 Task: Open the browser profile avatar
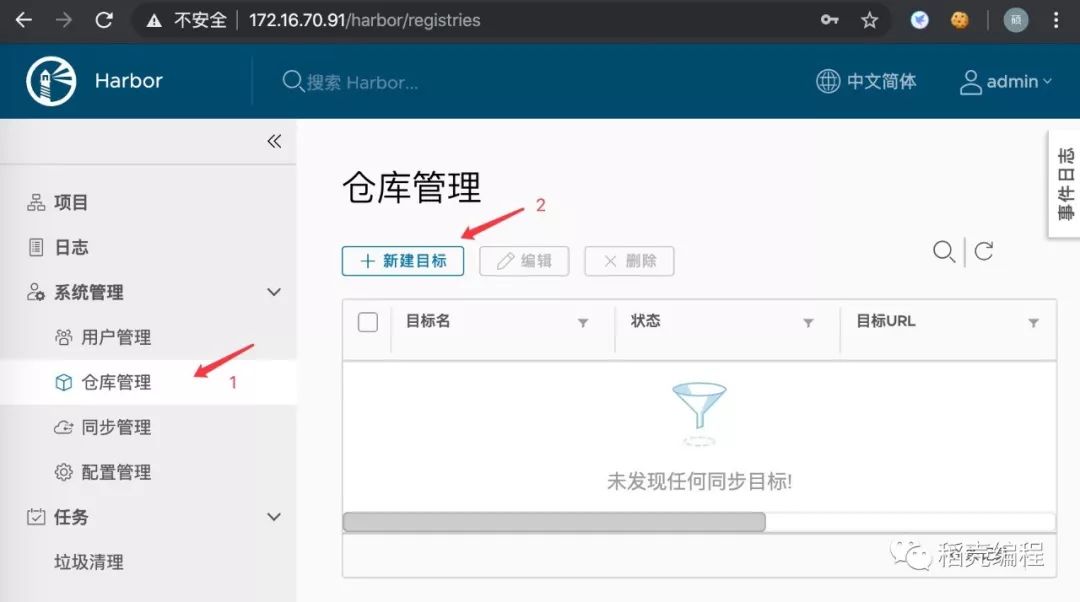tap(1015, 20)
